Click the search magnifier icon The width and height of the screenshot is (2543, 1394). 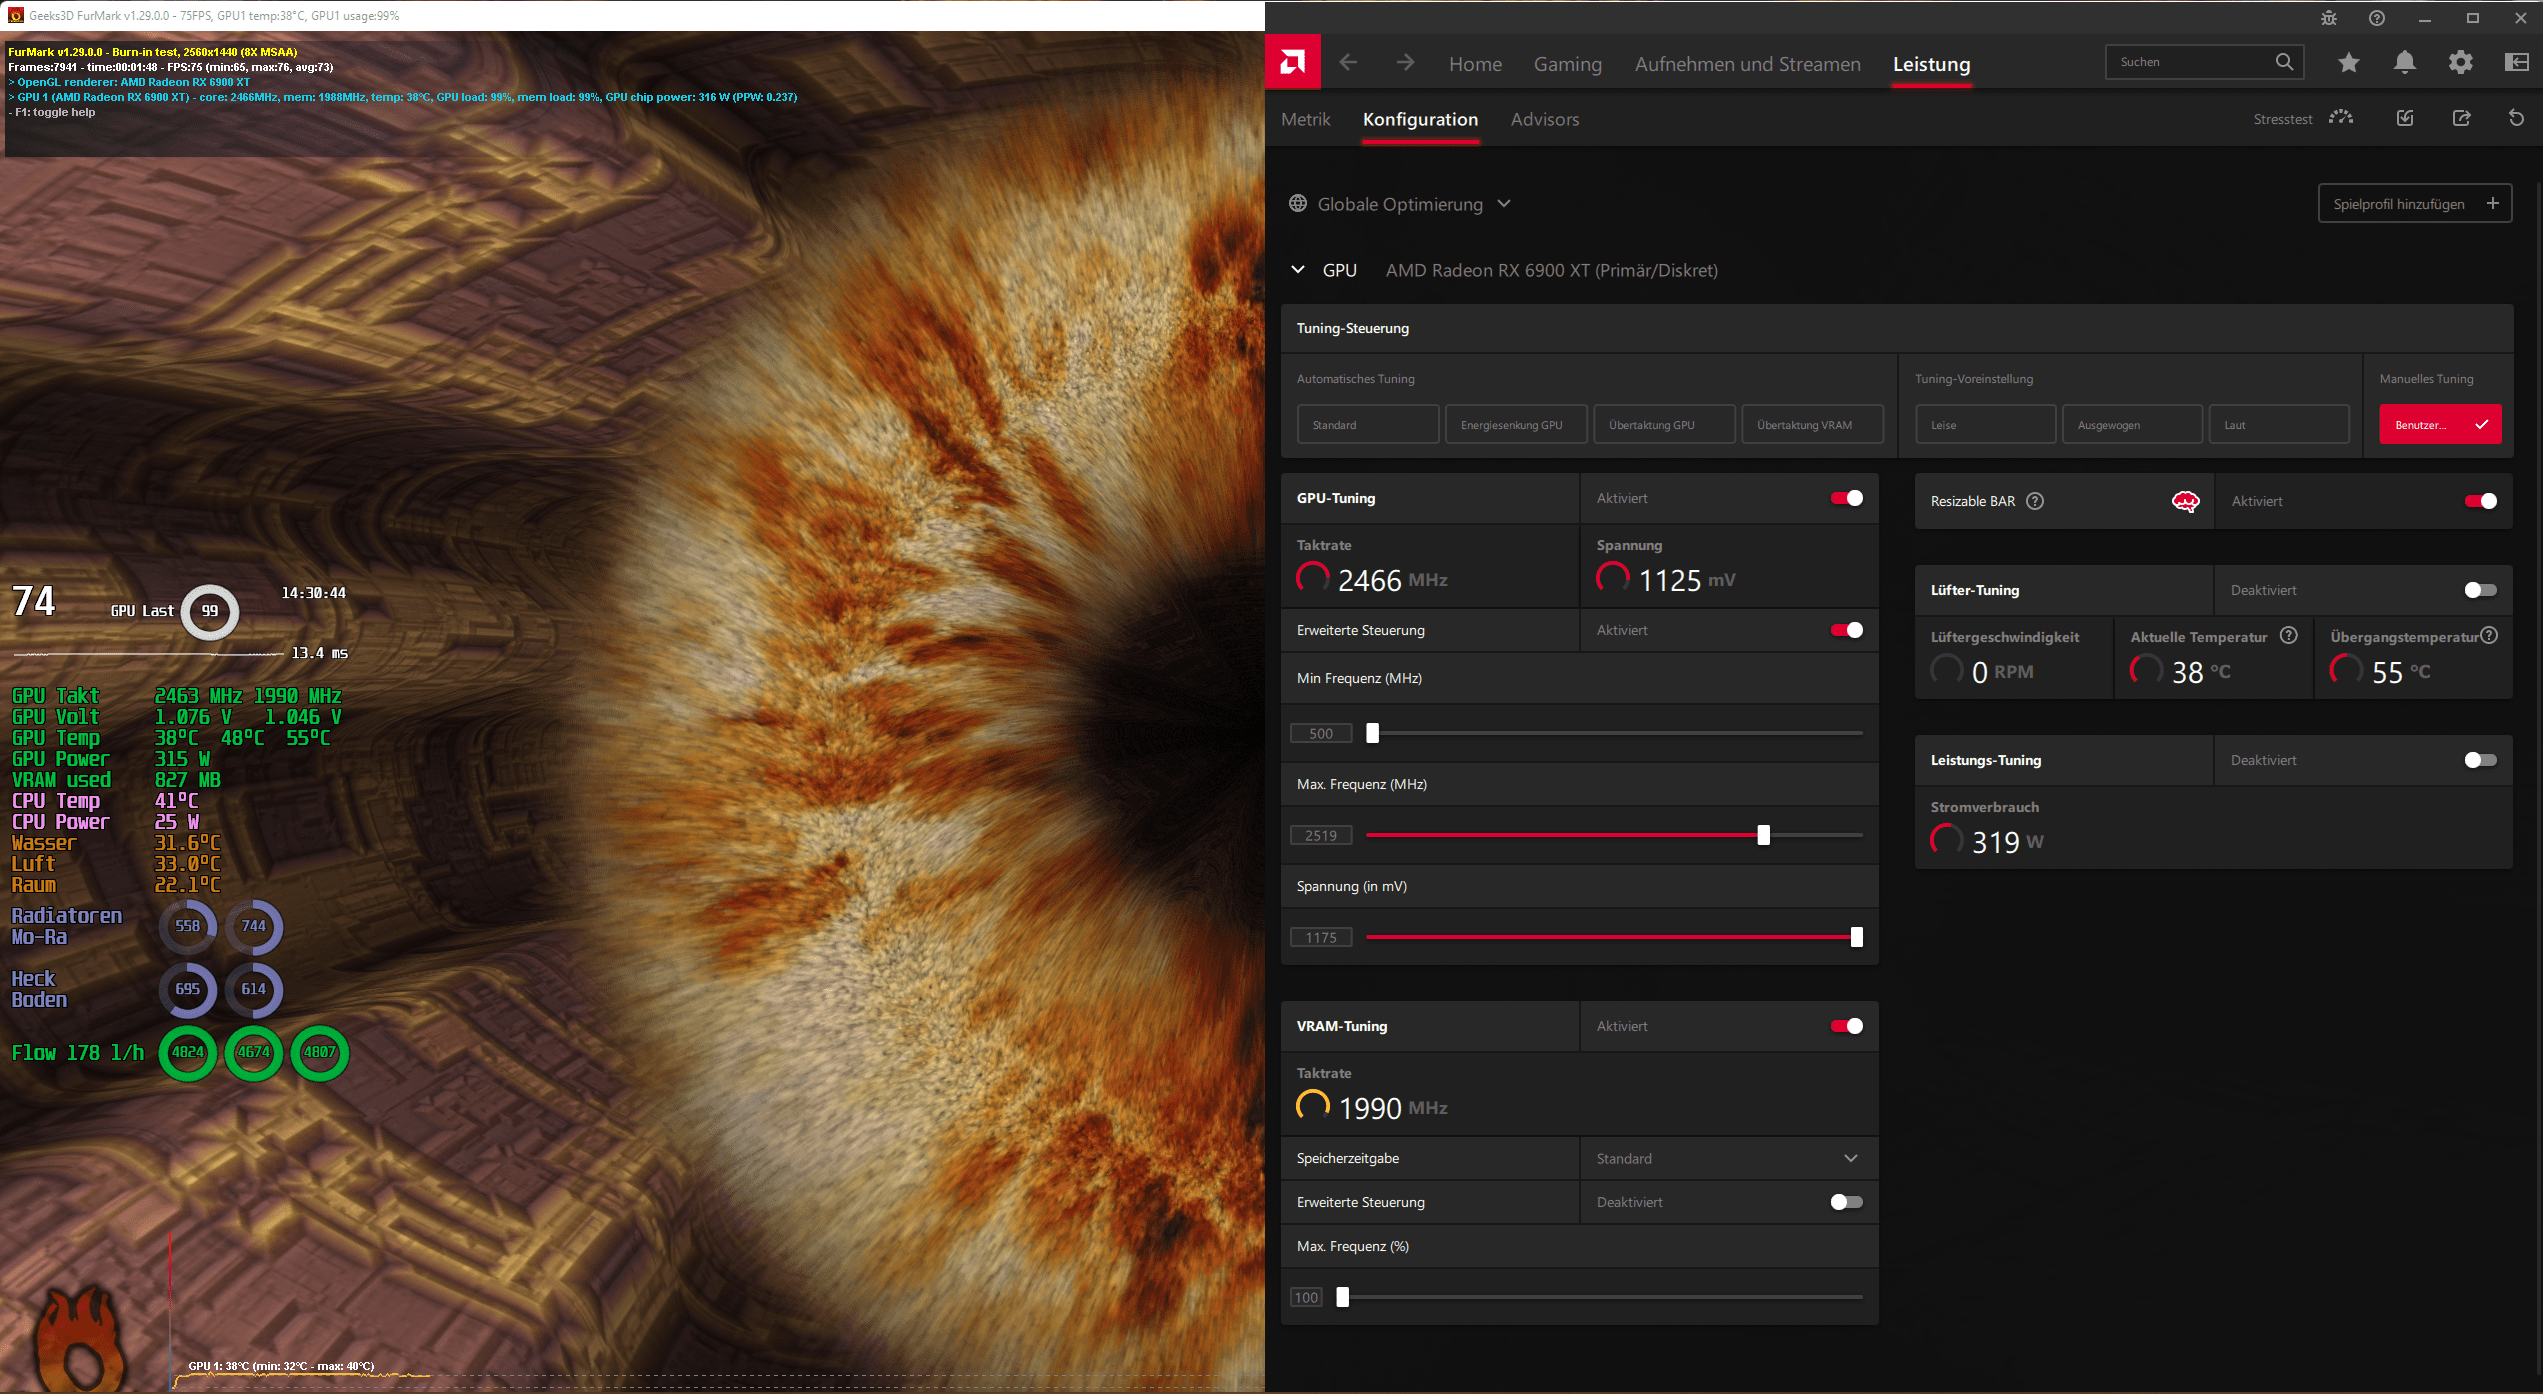pos(2284,62)
